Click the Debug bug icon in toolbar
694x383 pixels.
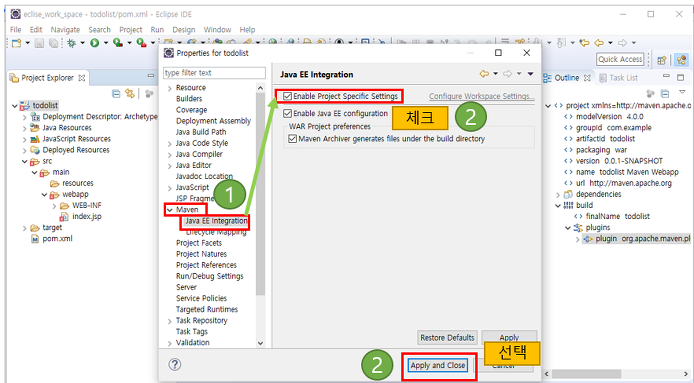(x=71, y=43)
